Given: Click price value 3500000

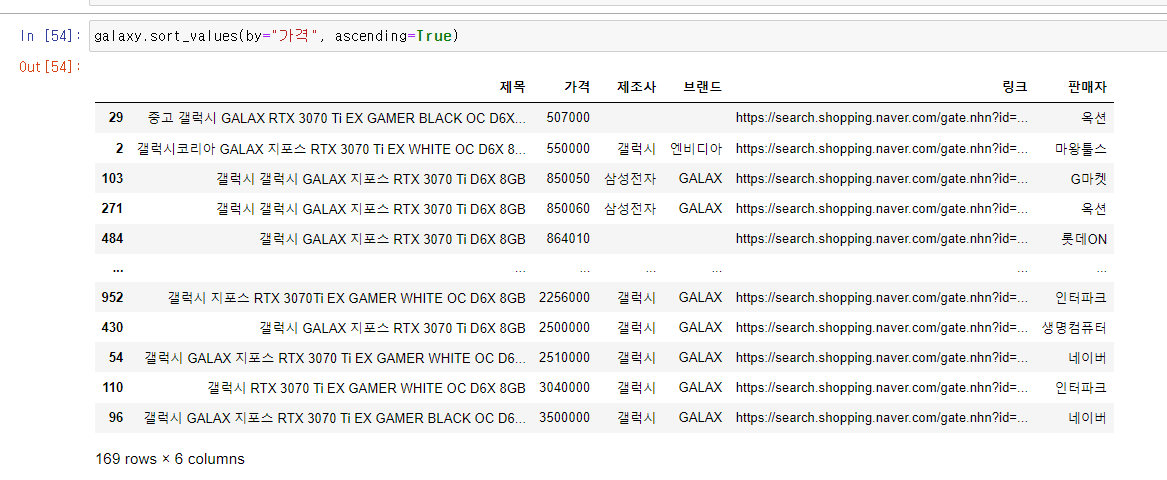Looking at the screenshot, I should click(x=565, y=417).
